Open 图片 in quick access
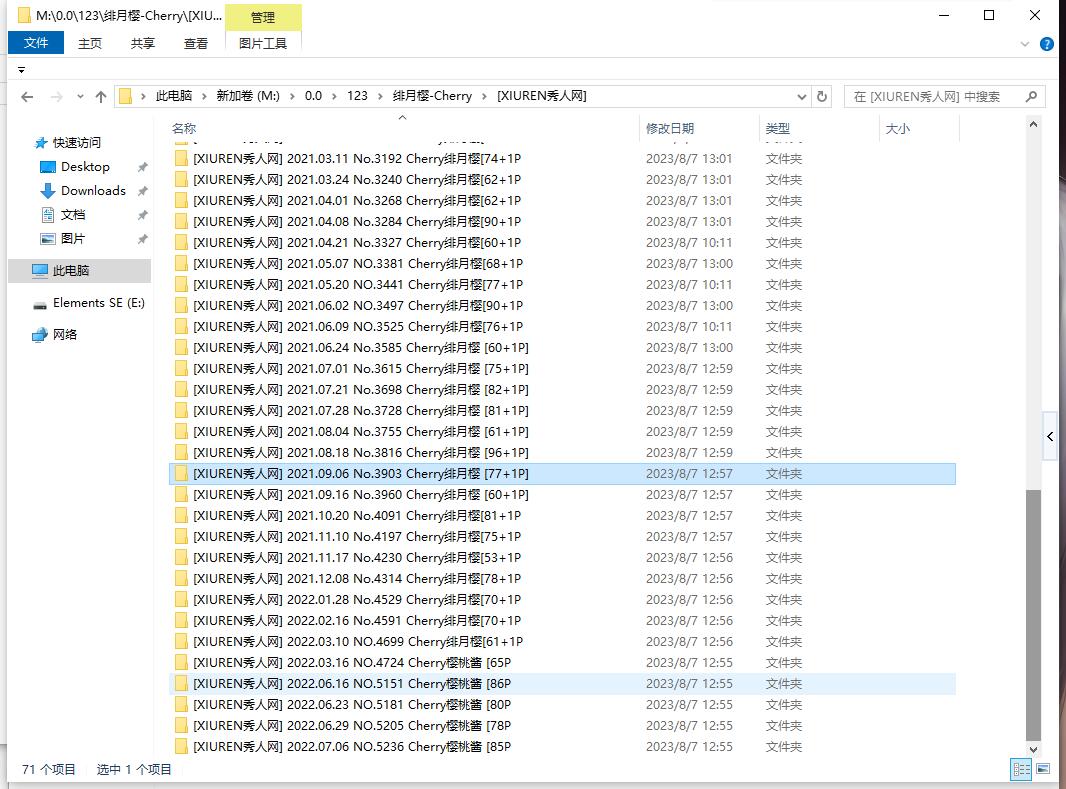Image resolution: width=1066 pixels, height=789 pixels. 73,239
